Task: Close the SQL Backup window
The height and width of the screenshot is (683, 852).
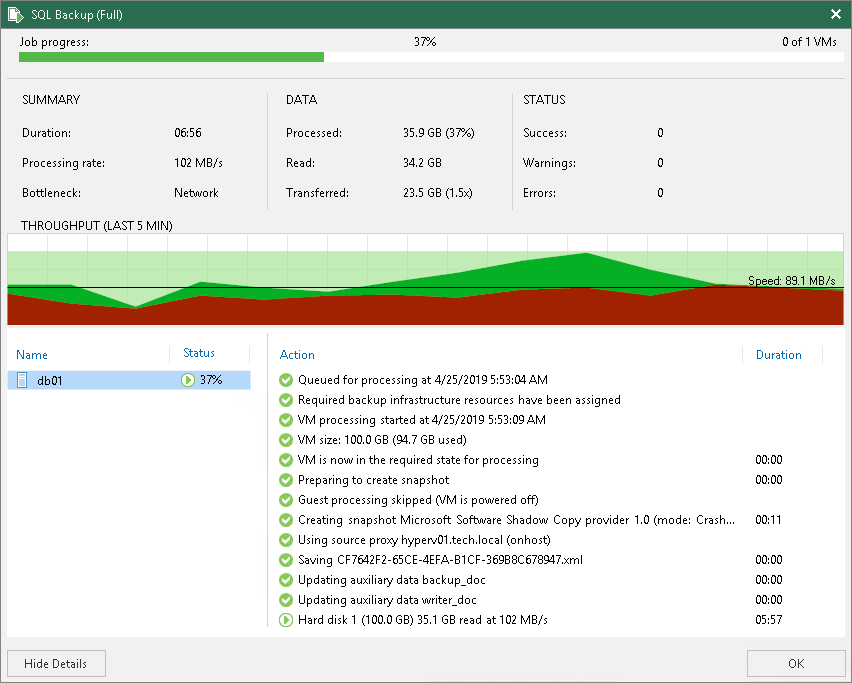Action: click(836, 14)
